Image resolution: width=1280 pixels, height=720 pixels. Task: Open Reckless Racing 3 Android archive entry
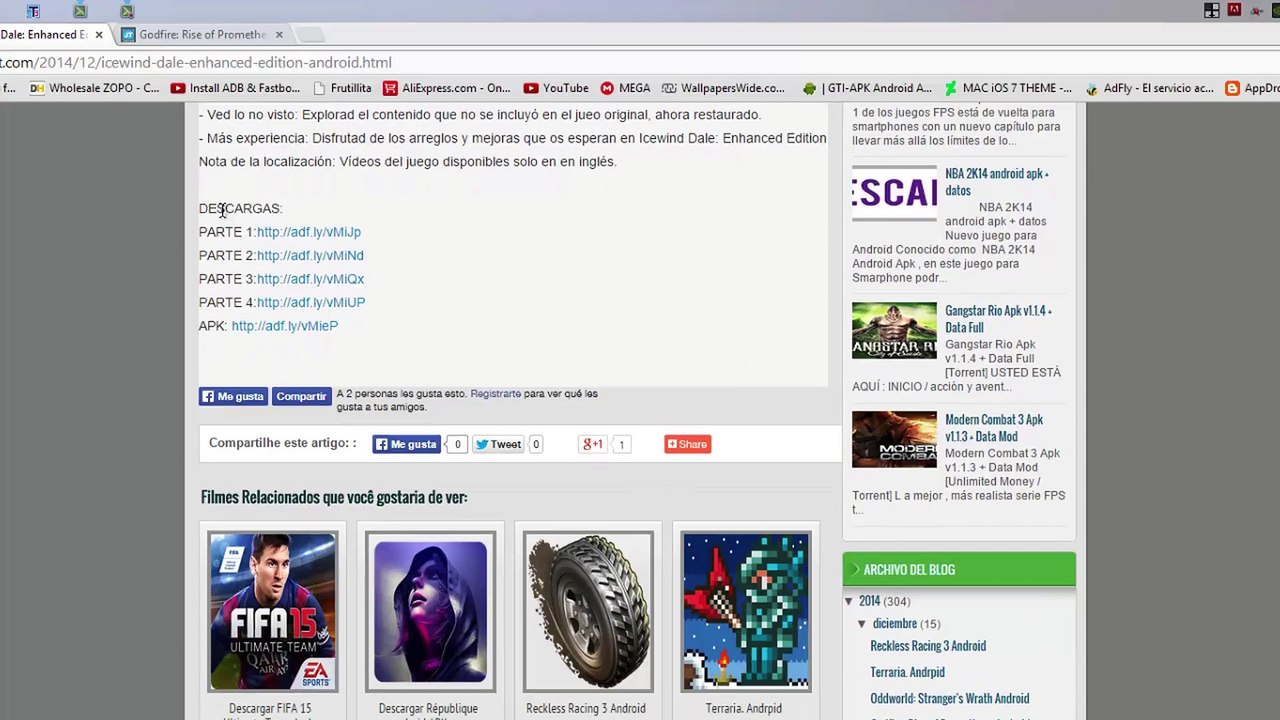tap(928, 646)
